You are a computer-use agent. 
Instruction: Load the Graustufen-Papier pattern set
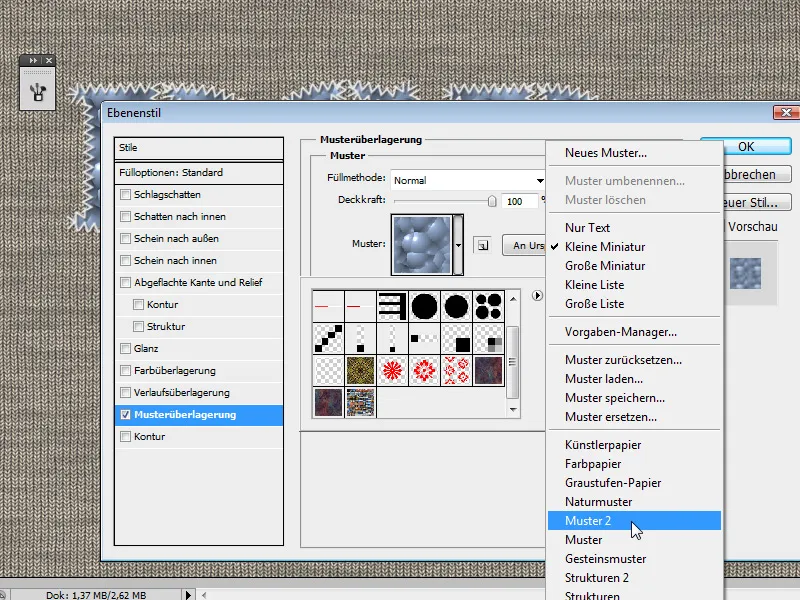(613, 483)
